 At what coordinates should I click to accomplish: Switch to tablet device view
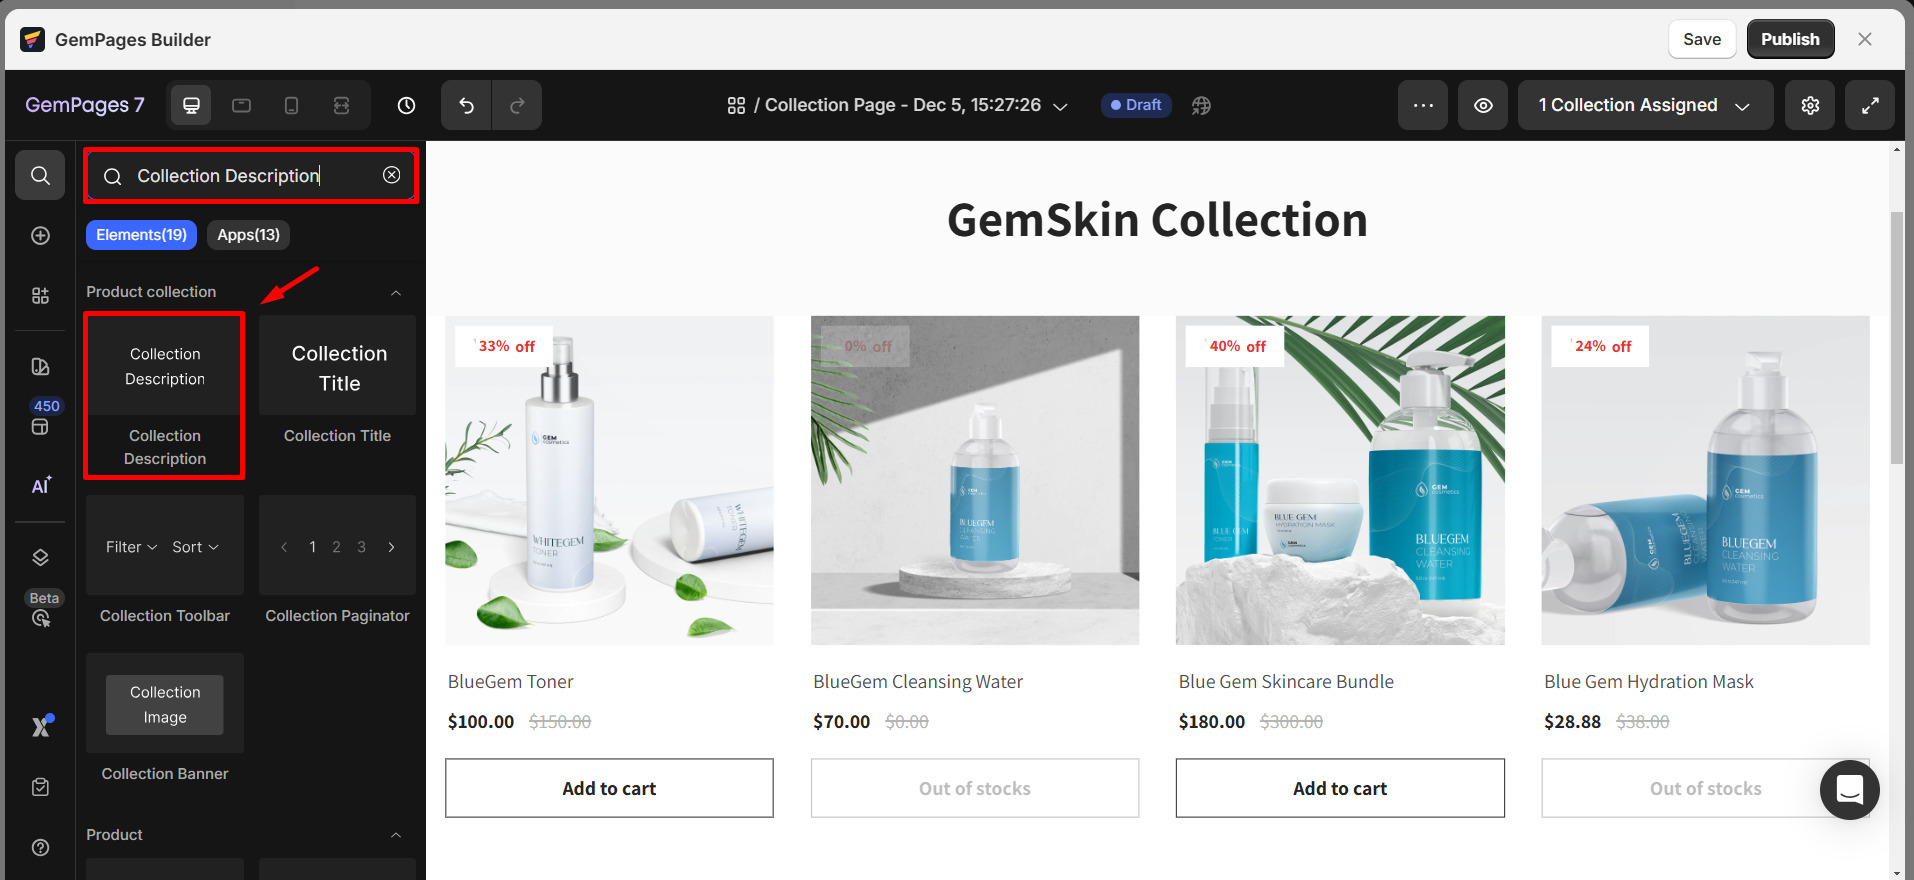click(241, 105)
